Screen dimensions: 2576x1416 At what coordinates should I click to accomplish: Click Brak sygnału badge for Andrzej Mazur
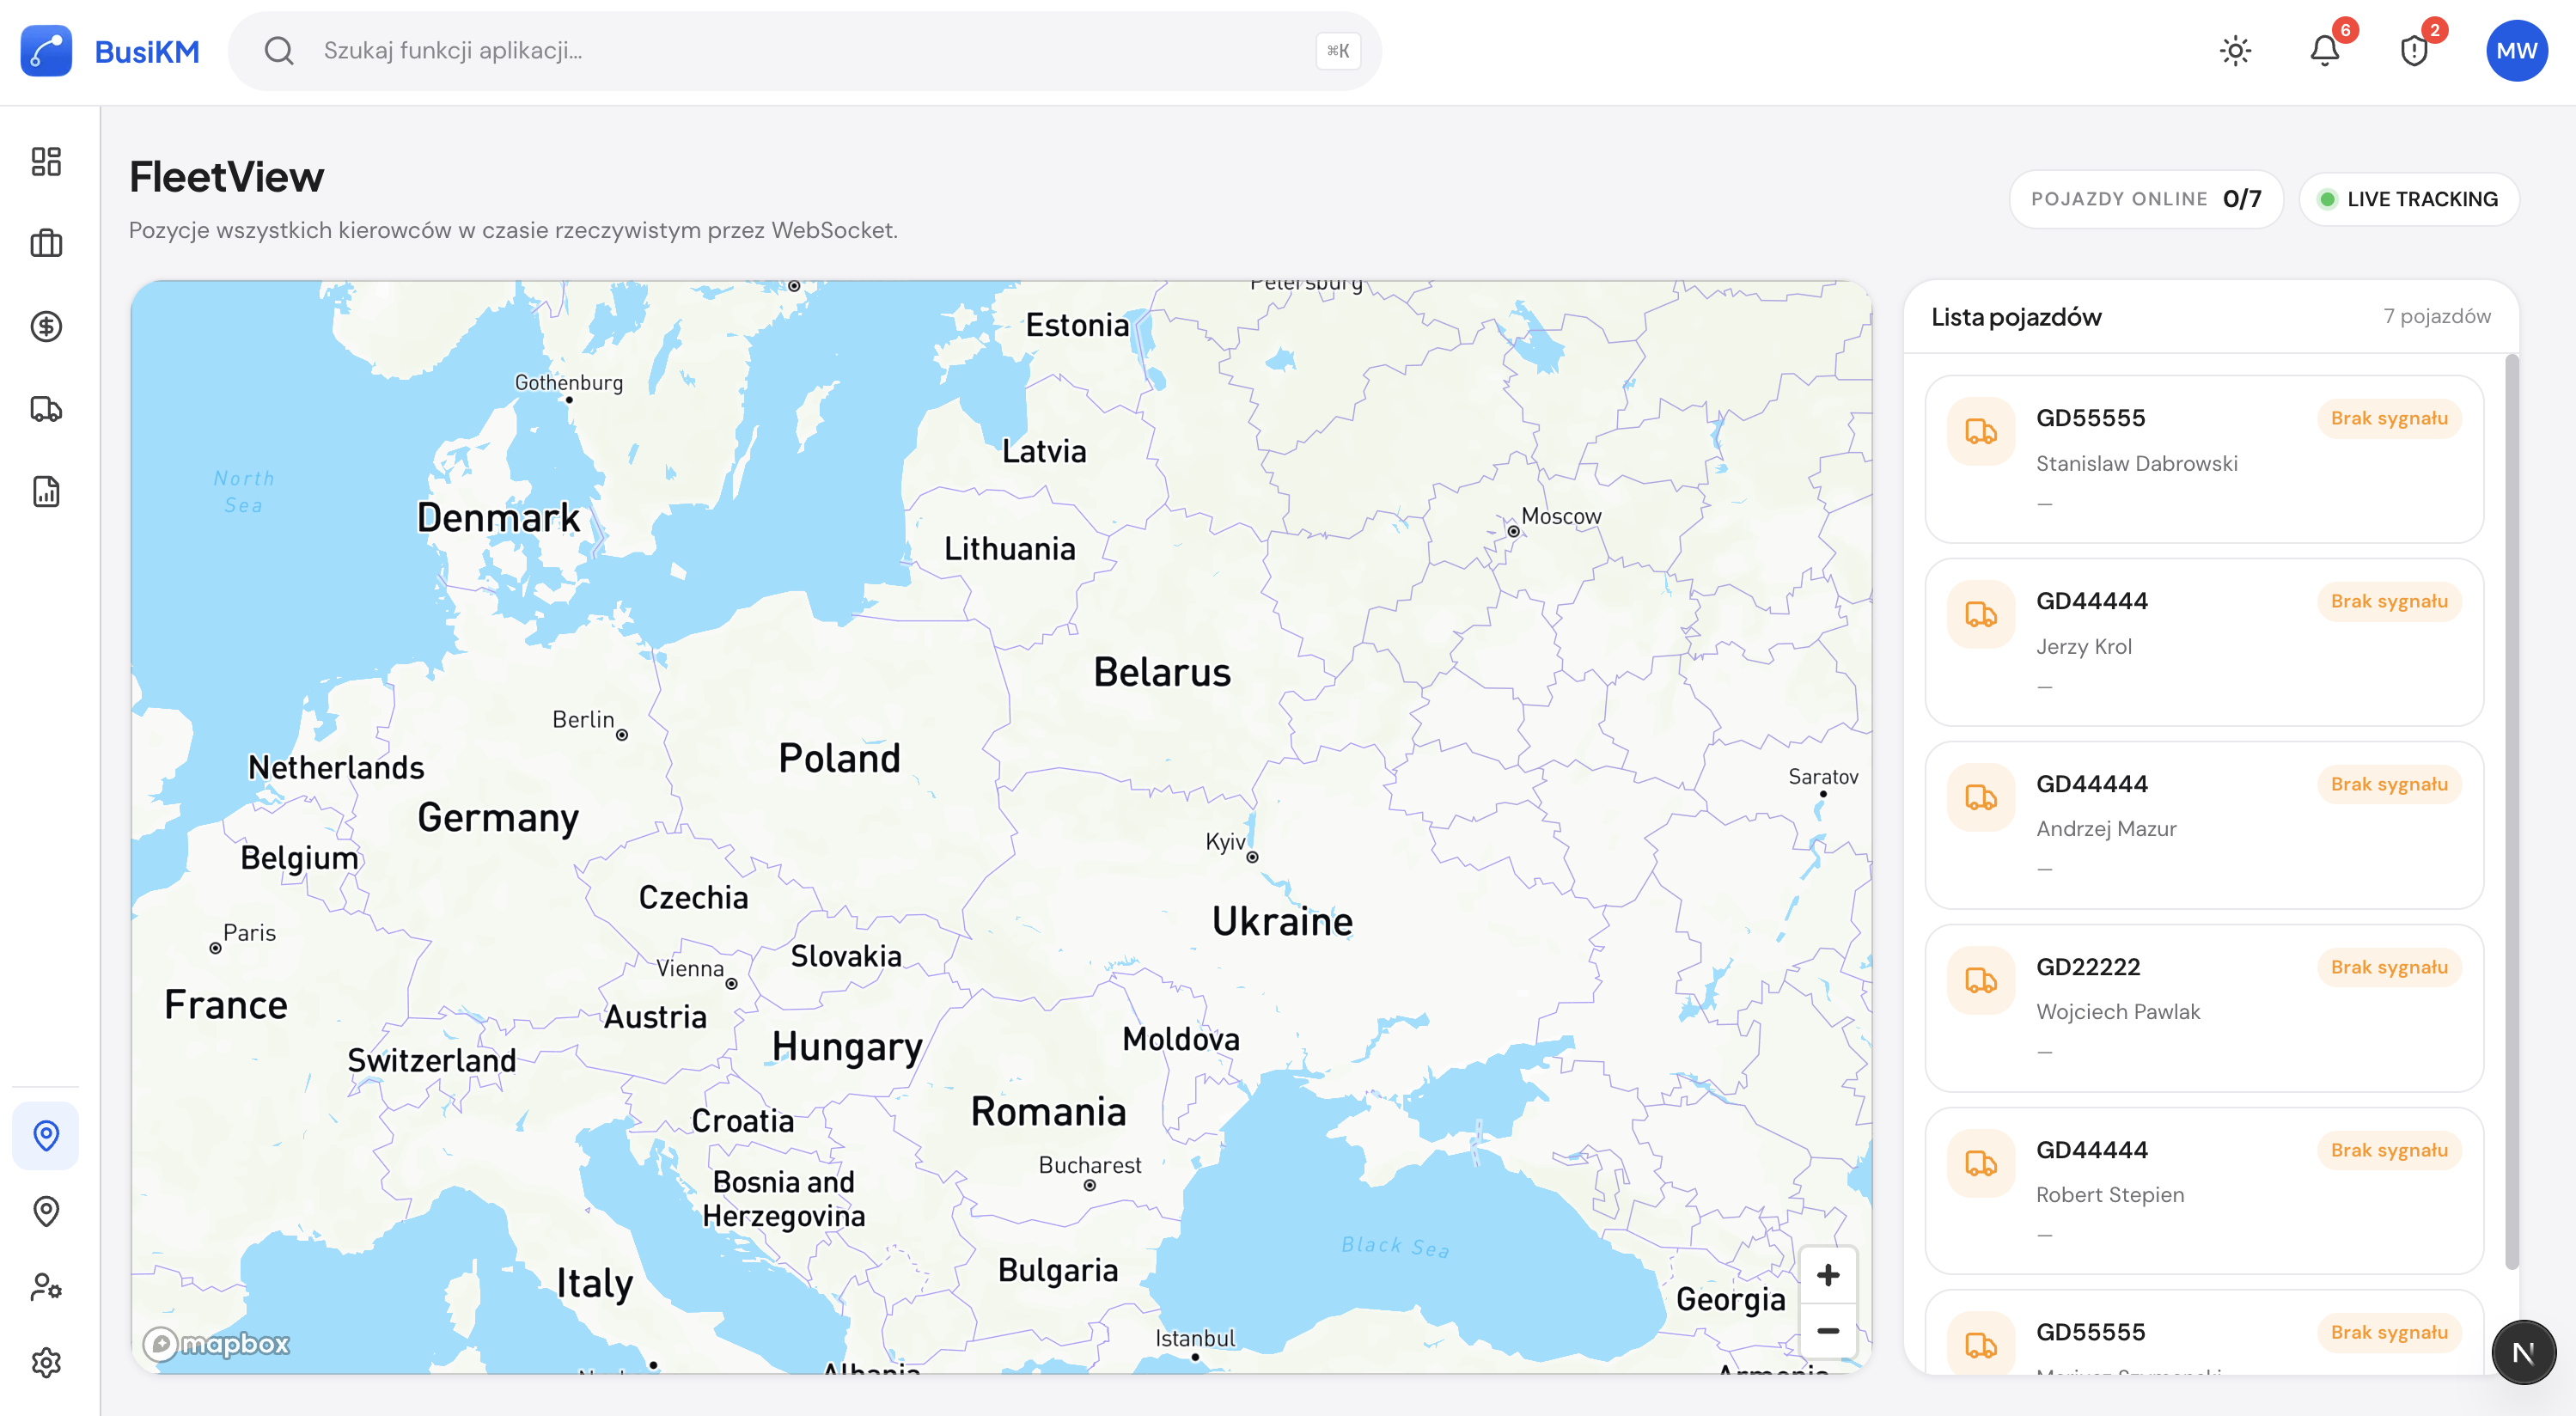[x=2389, y=784]
